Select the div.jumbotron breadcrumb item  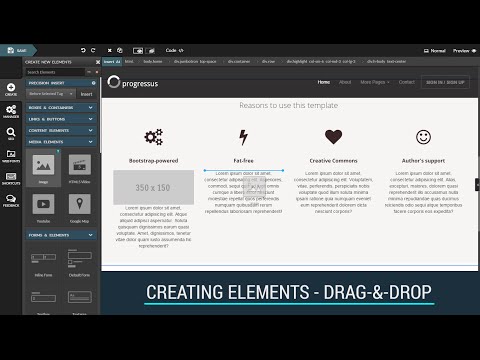pos(195,62)
